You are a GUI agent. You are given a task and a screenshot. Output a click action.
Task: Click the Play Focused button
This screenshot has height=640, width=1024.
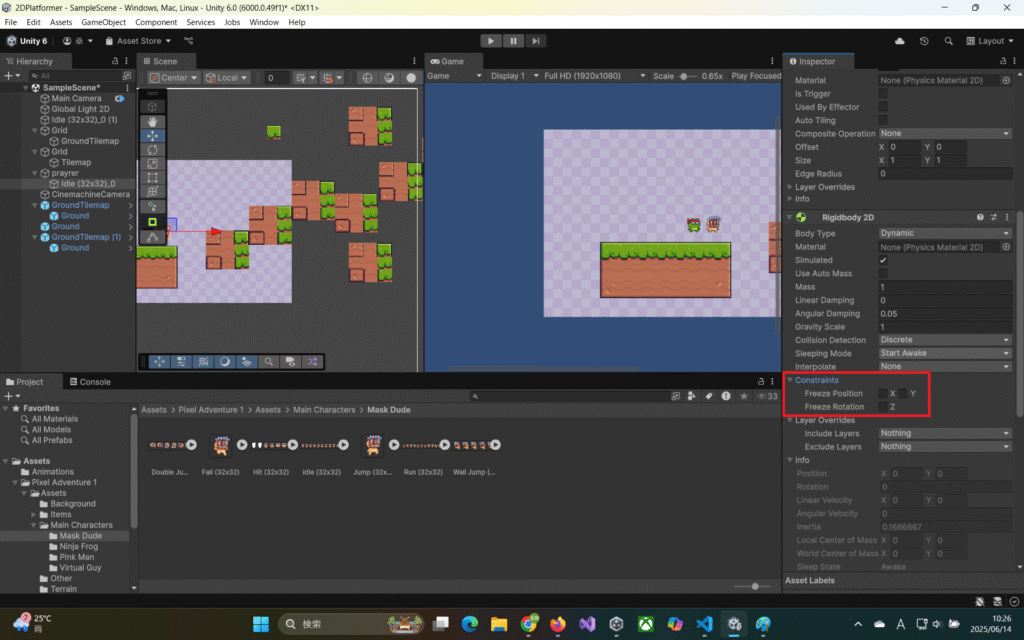[x=756, y=76]
